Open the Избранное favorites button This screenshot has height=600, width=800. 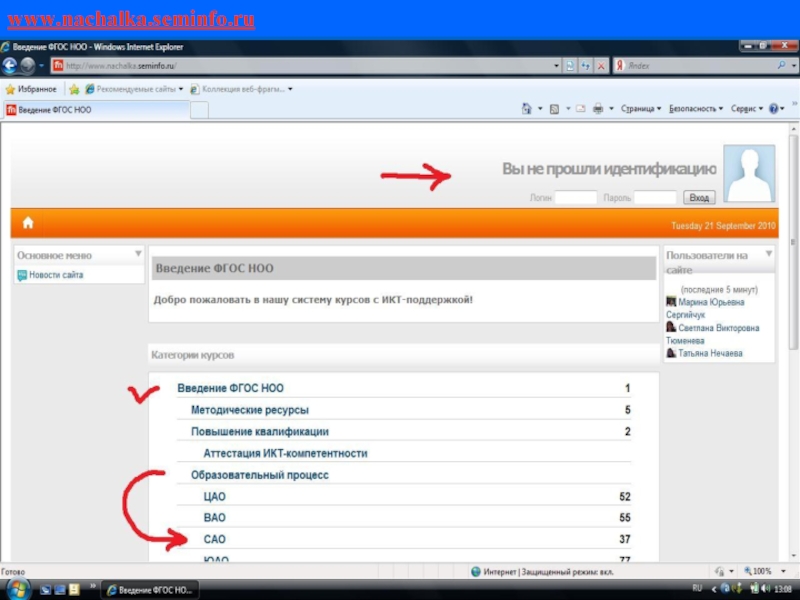coord(31,89)
